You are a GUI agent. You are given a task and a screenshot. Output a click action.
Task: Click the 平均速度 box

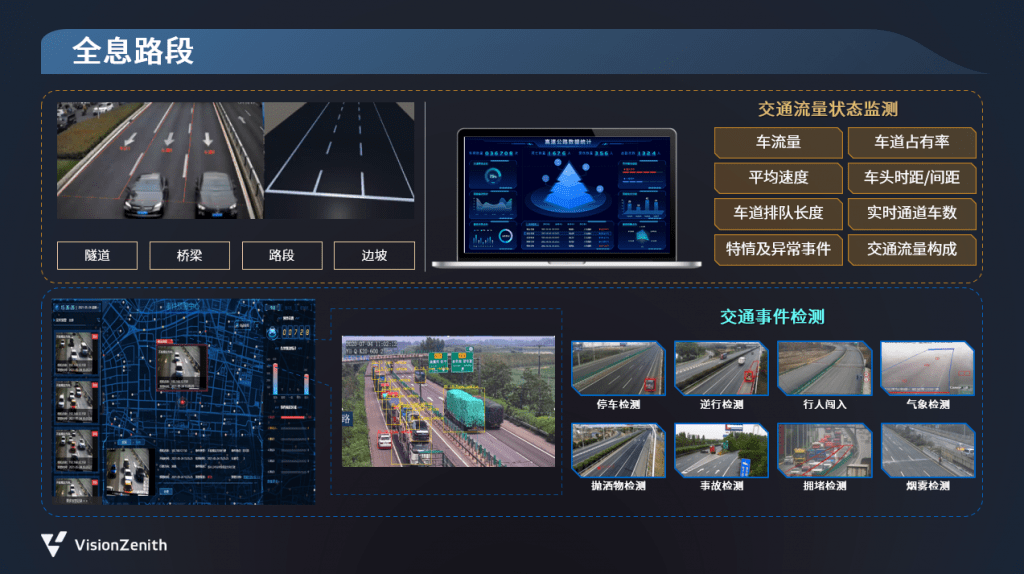tap(778, 178)
